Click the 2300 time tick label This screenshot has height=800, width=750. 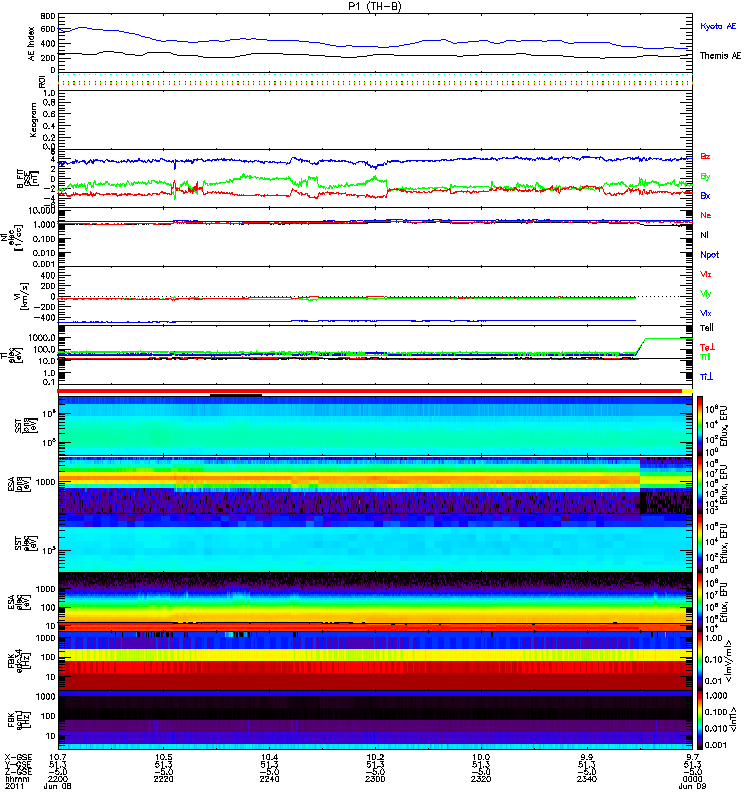coord(375,779)
